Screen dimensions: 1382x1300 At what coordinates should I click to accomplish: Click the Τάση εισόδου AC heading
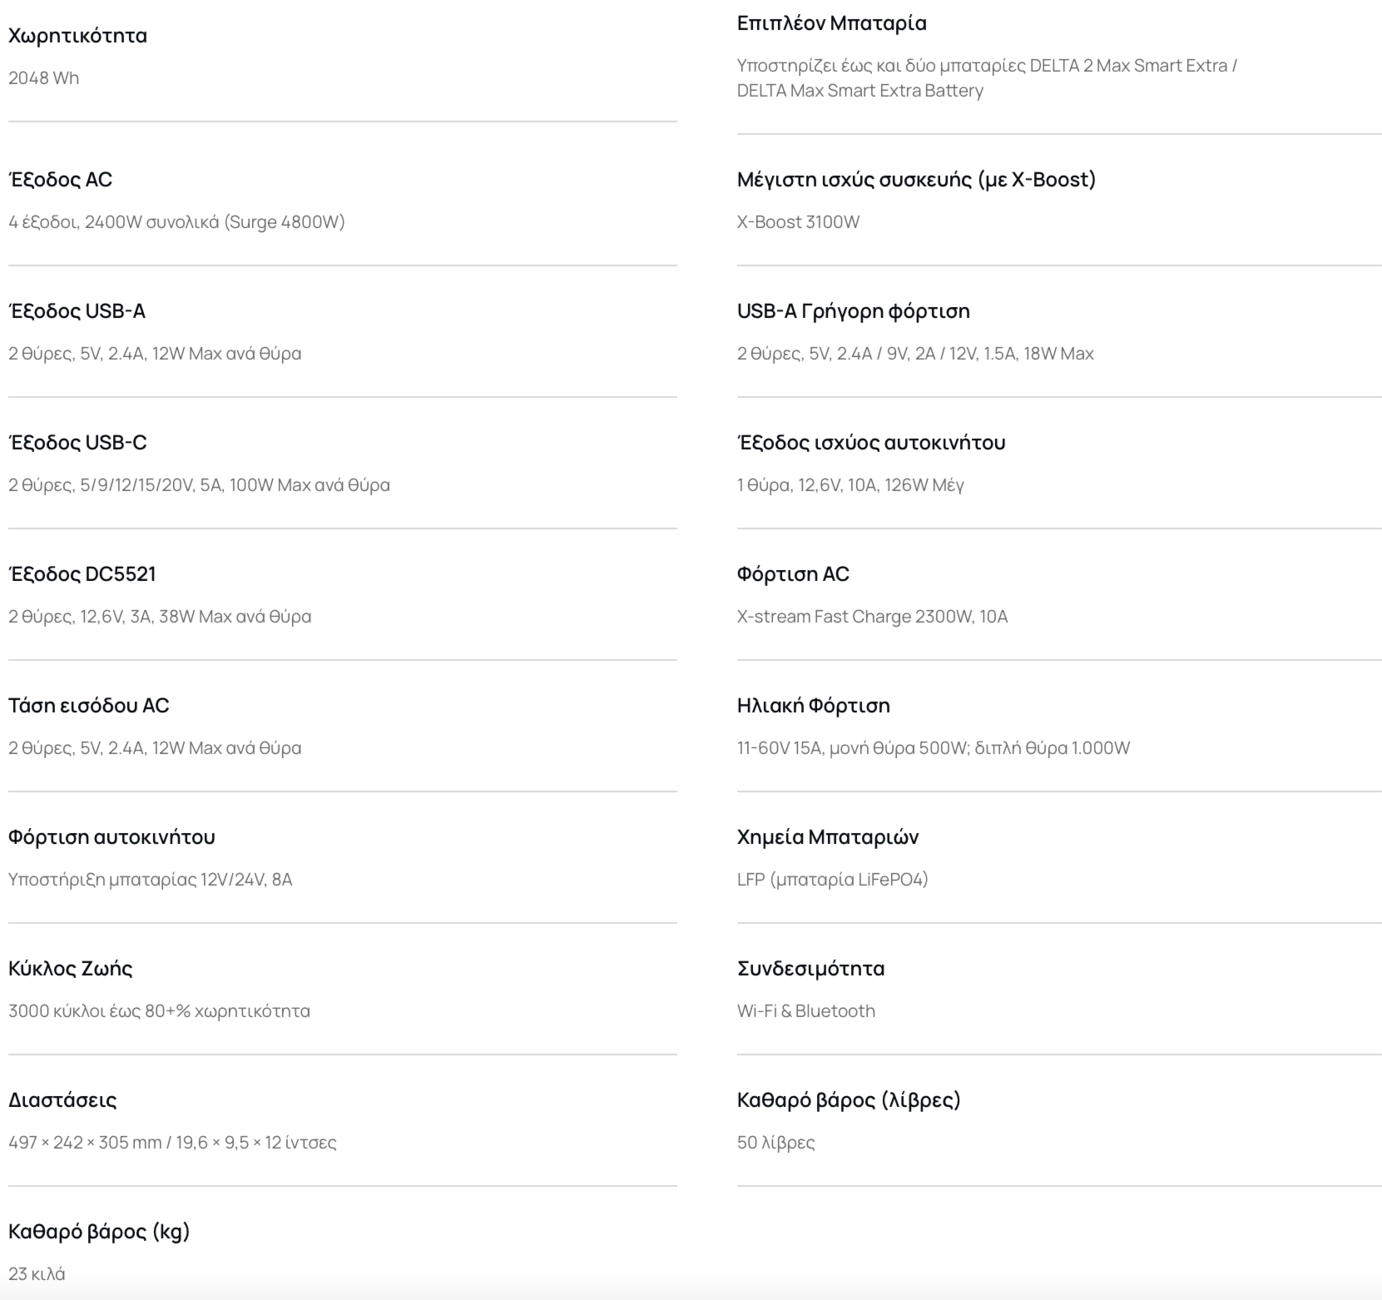coord(89,706)
